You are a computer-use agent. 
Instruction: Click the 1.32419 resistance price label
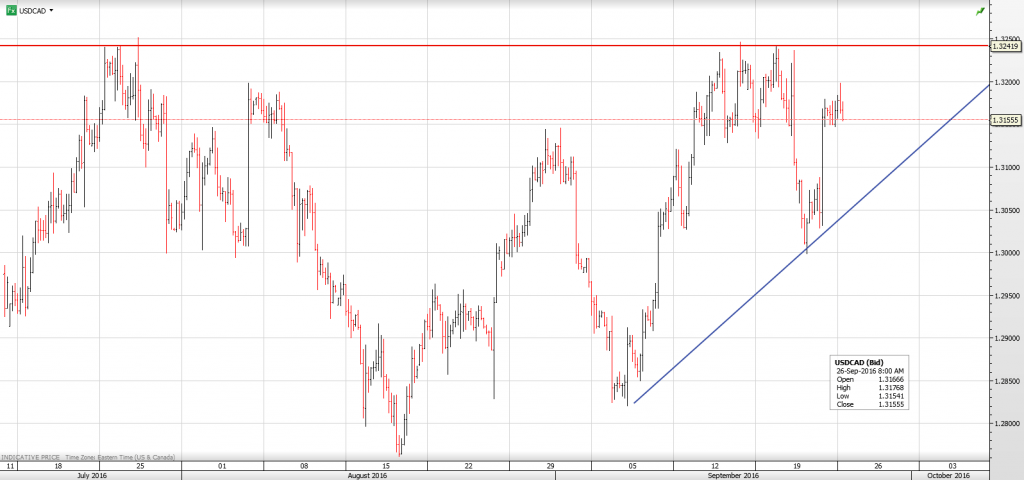pos(1005,46)
